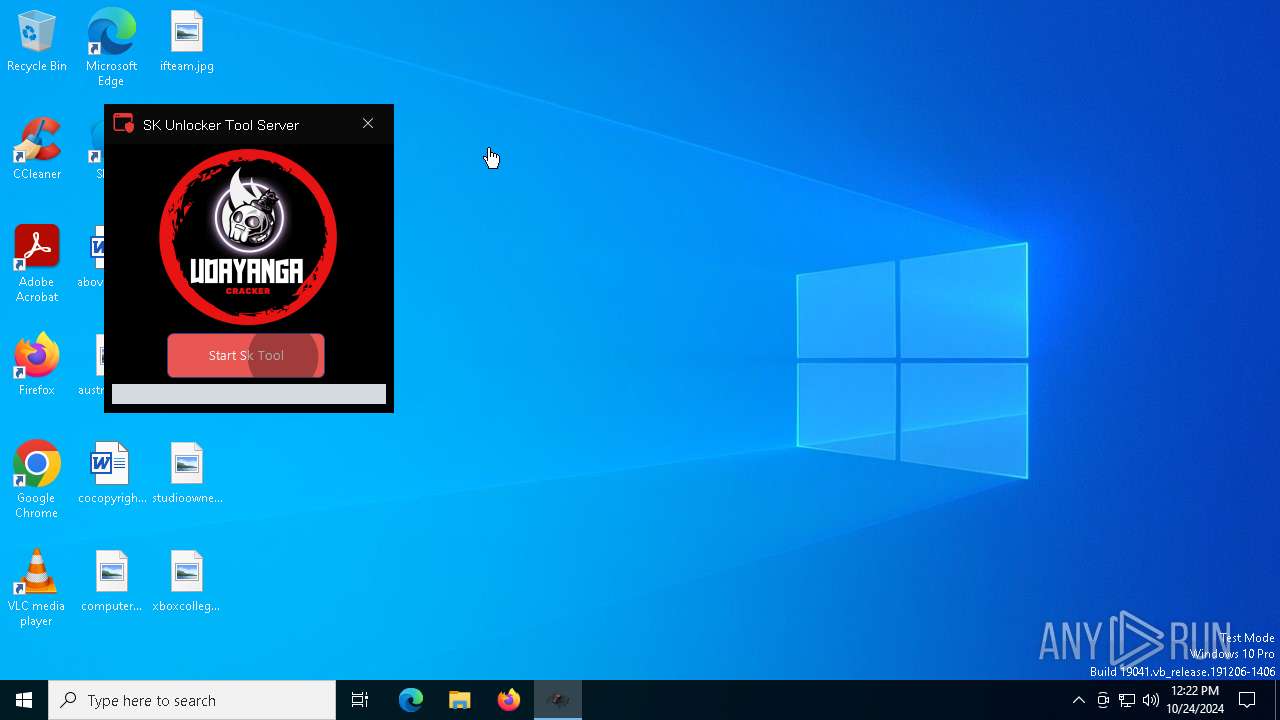Open the VLC media player shortcut
Screen dimensions: 1280x720
[37, 588]
